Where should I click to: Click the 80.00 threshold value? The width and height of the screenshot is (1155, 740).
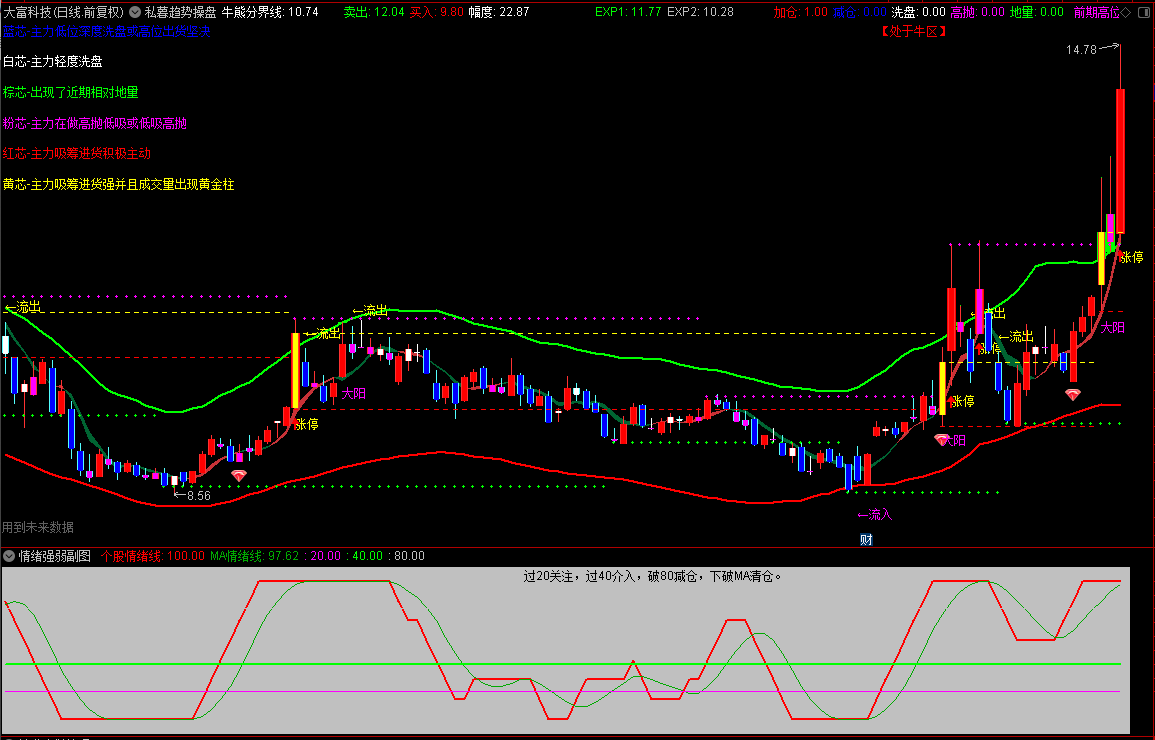(409, 556)
